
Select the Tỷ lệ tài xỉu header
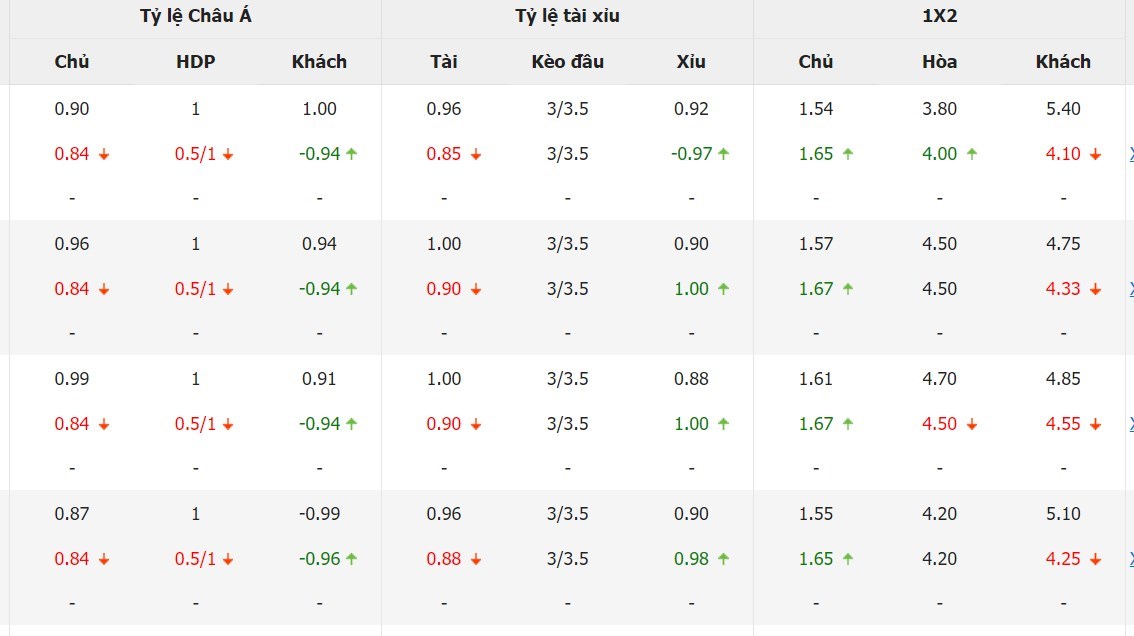(567, 16)
